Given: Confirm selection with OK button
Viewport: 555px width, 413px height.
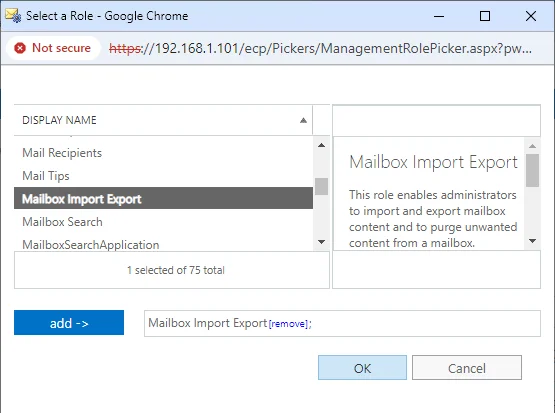Looking at the screenshot, I should (x=362, y=368).
